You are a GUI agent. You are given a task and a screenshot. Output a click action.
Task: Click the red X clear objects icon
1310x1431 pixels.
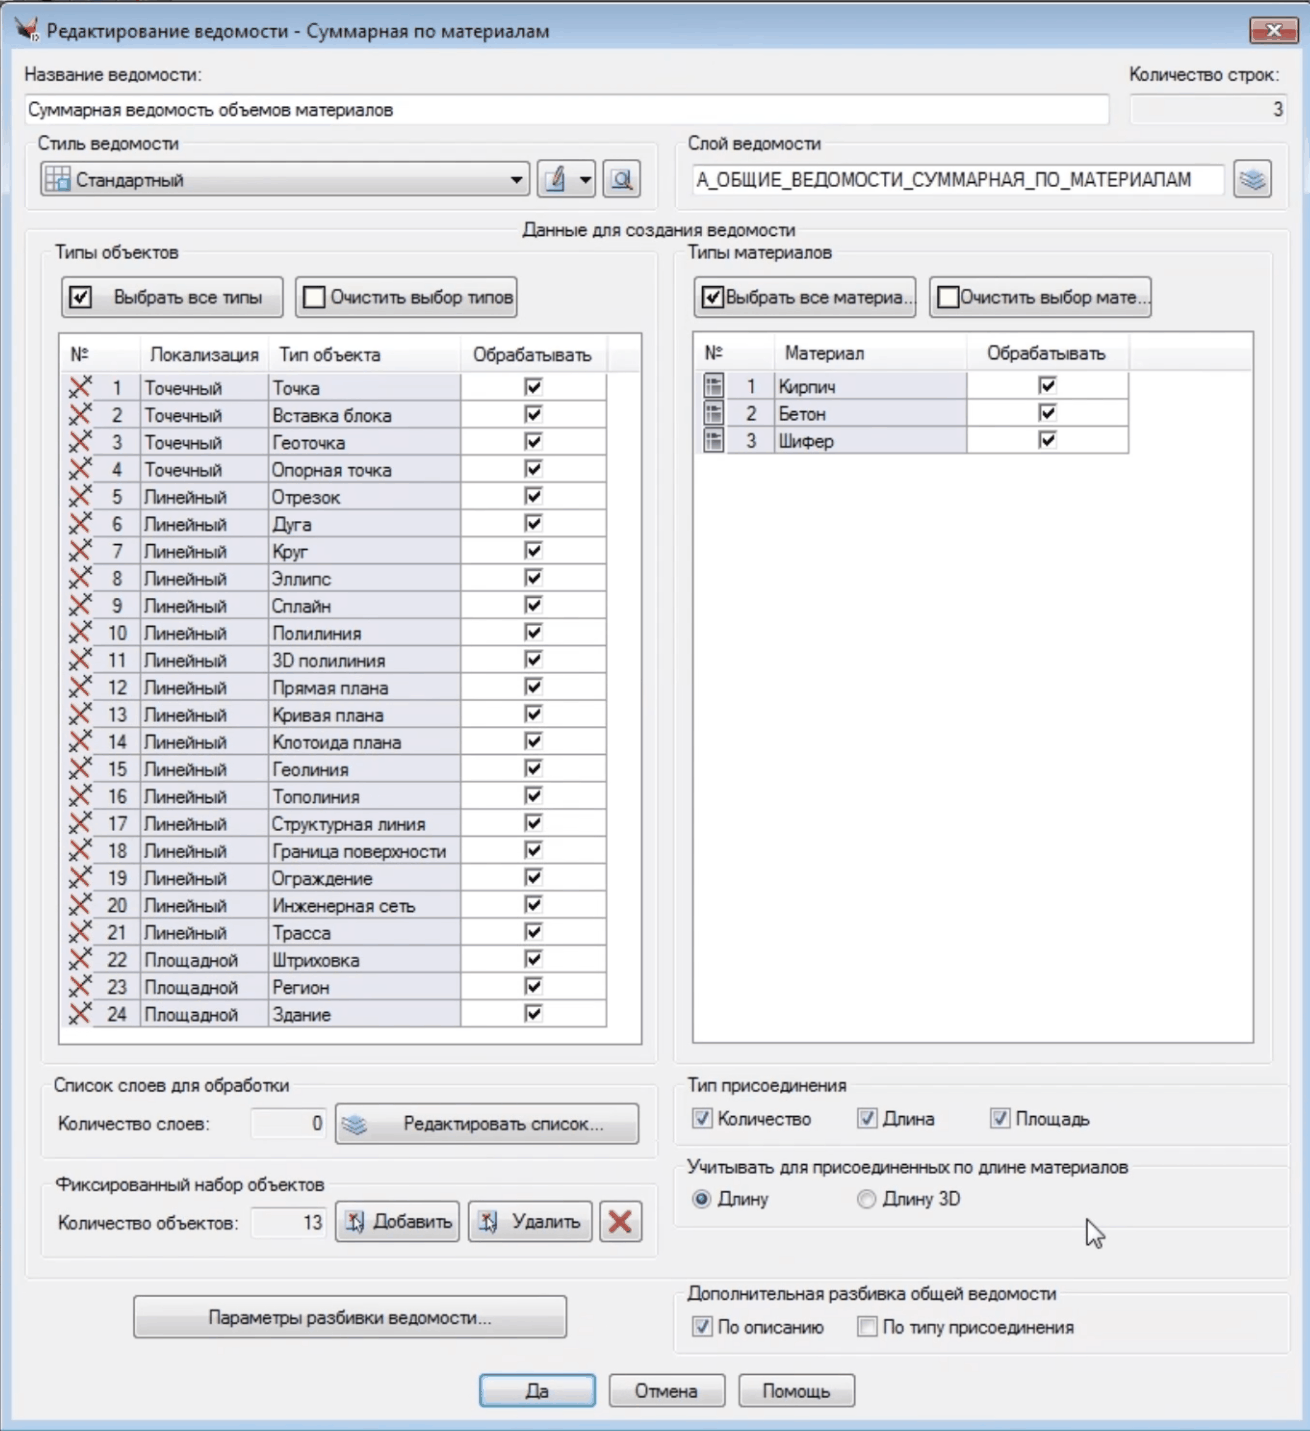(x=620, y=1222)
